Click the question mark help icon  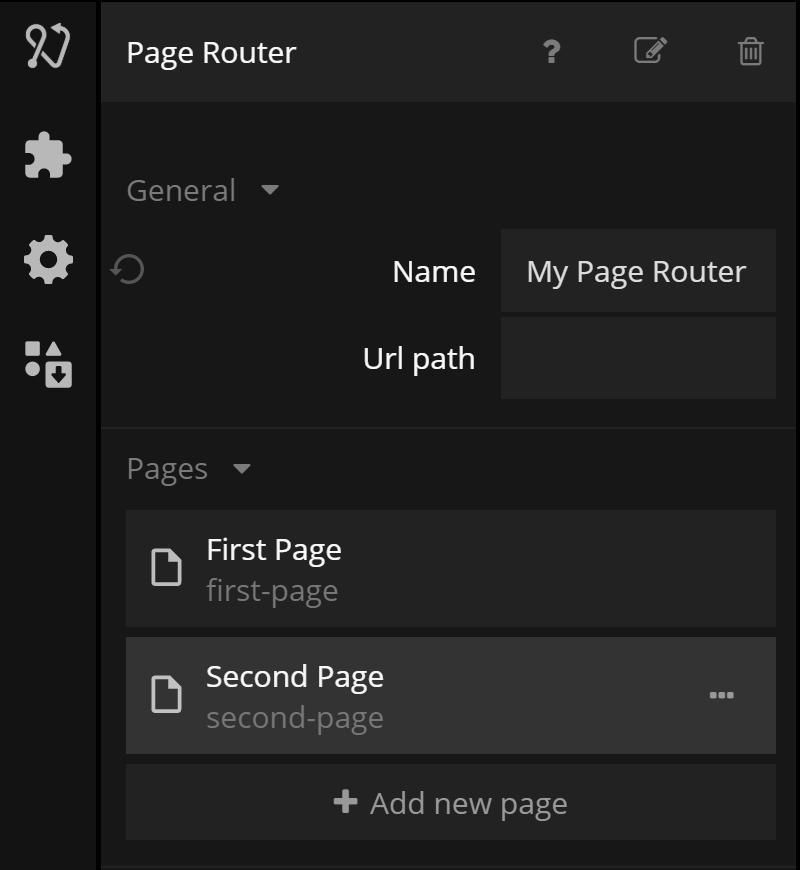tap(551, 51)
